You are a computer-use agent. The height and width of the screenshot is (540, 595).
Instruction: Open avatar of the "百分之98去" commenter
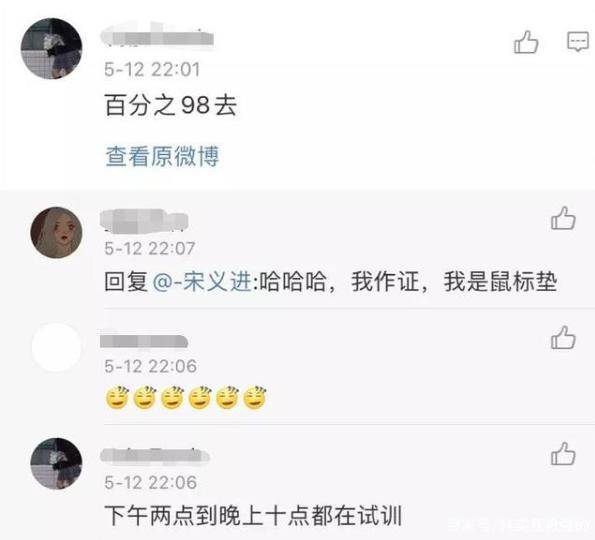coord(51,49)
